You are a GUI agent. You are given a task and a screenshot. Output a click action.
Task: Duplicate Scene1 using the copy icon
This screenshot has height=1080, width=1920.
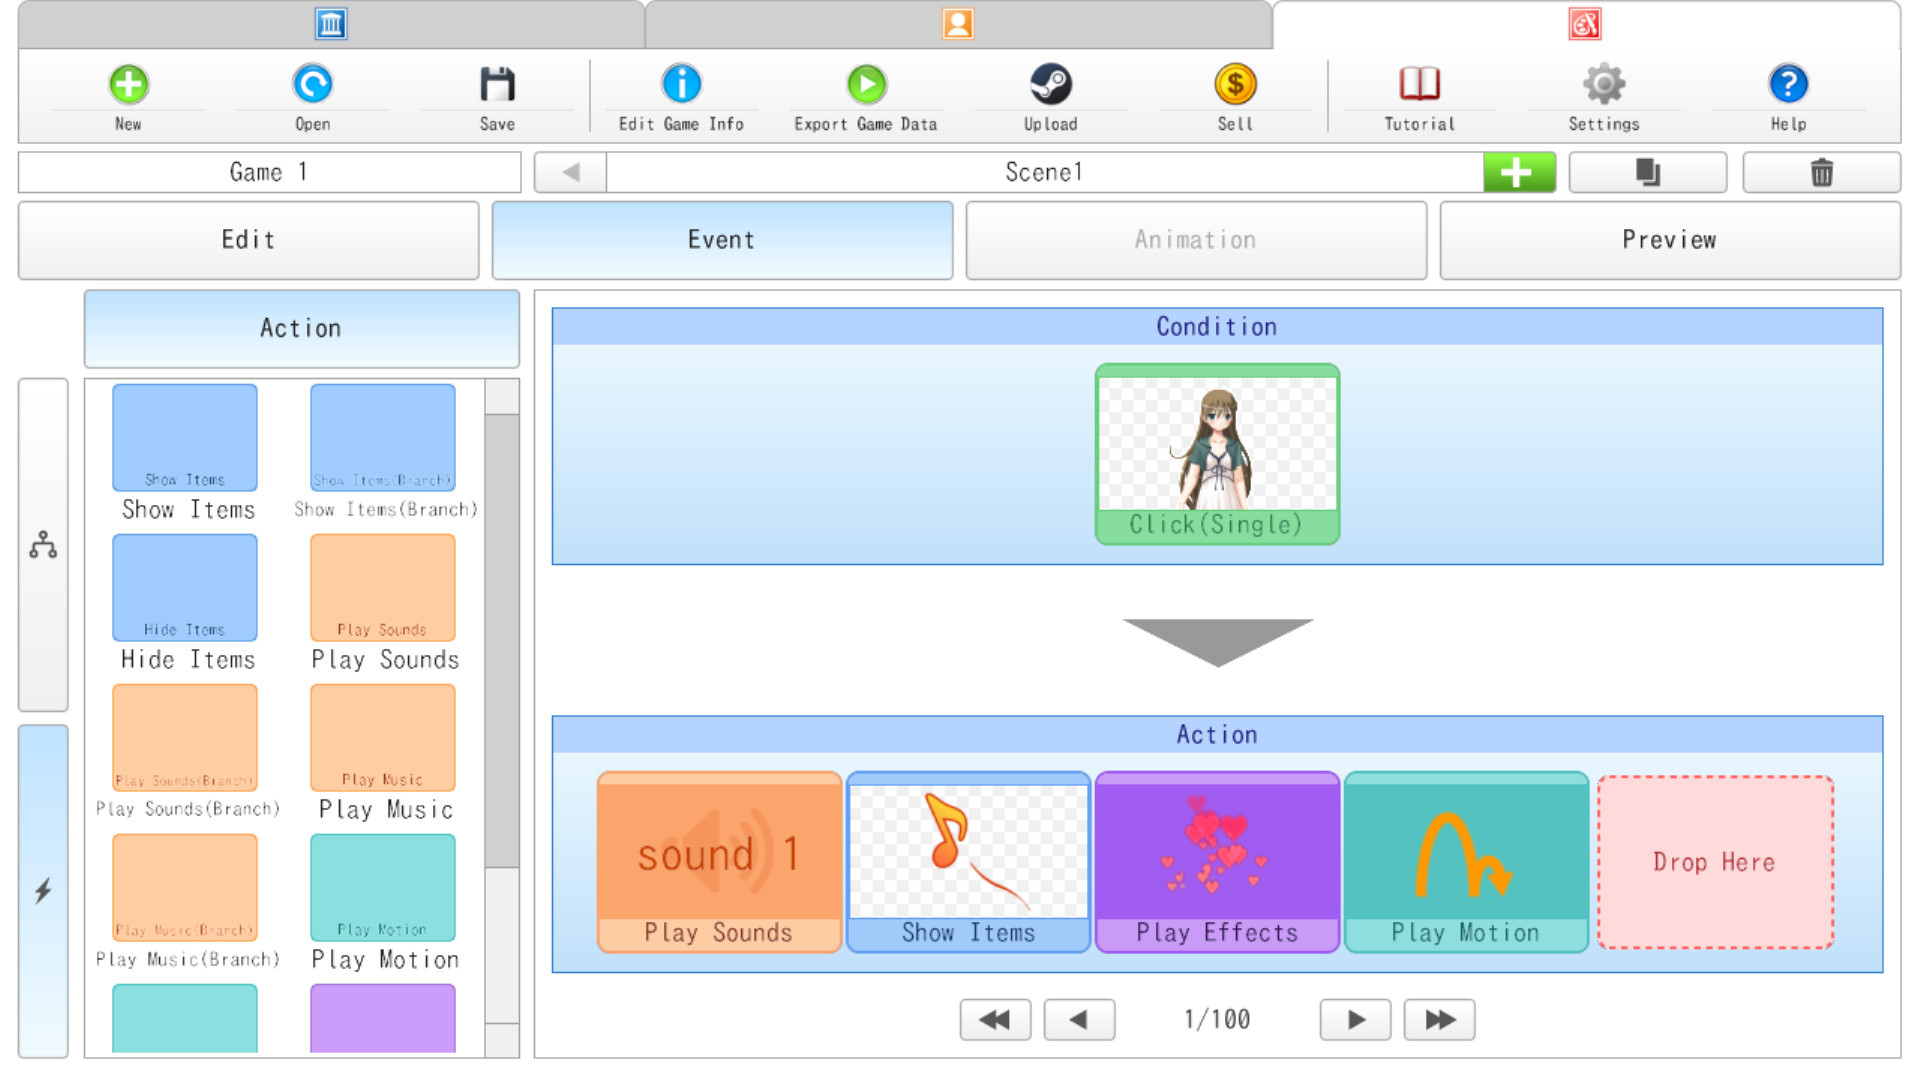coord(1646,171)
